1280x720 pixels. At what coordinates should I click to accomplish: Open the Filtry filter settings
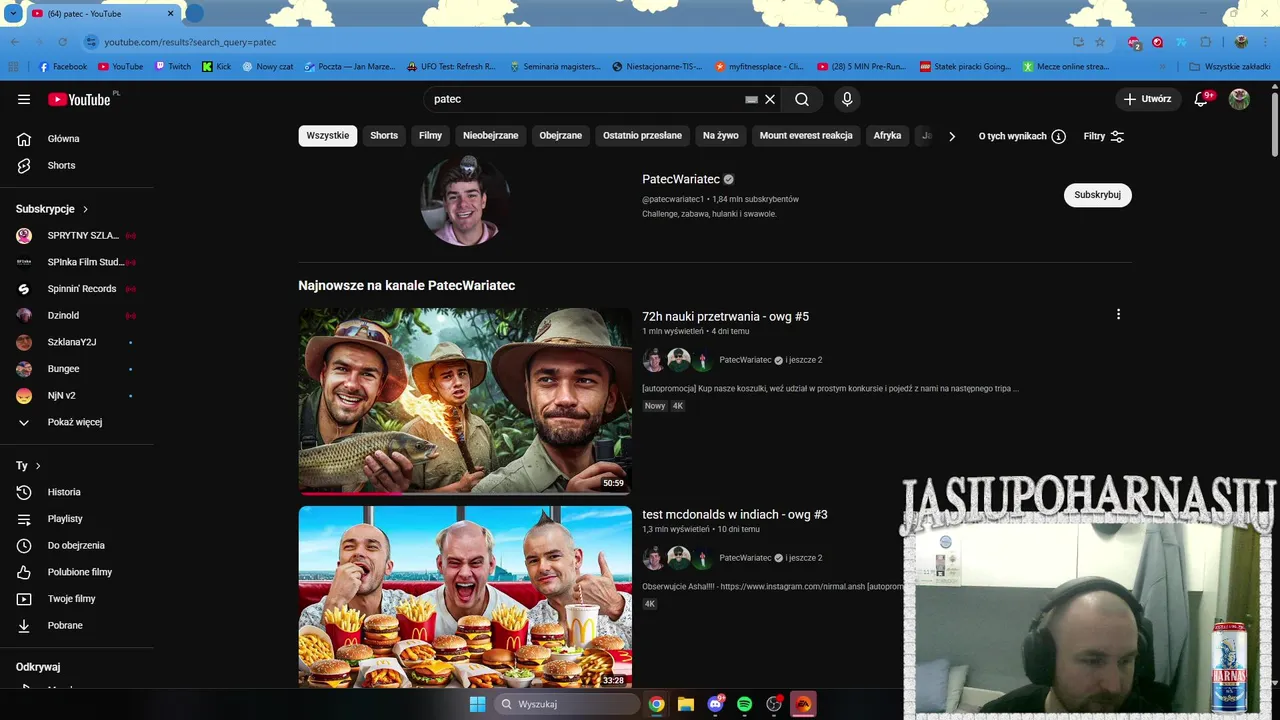1104,136
